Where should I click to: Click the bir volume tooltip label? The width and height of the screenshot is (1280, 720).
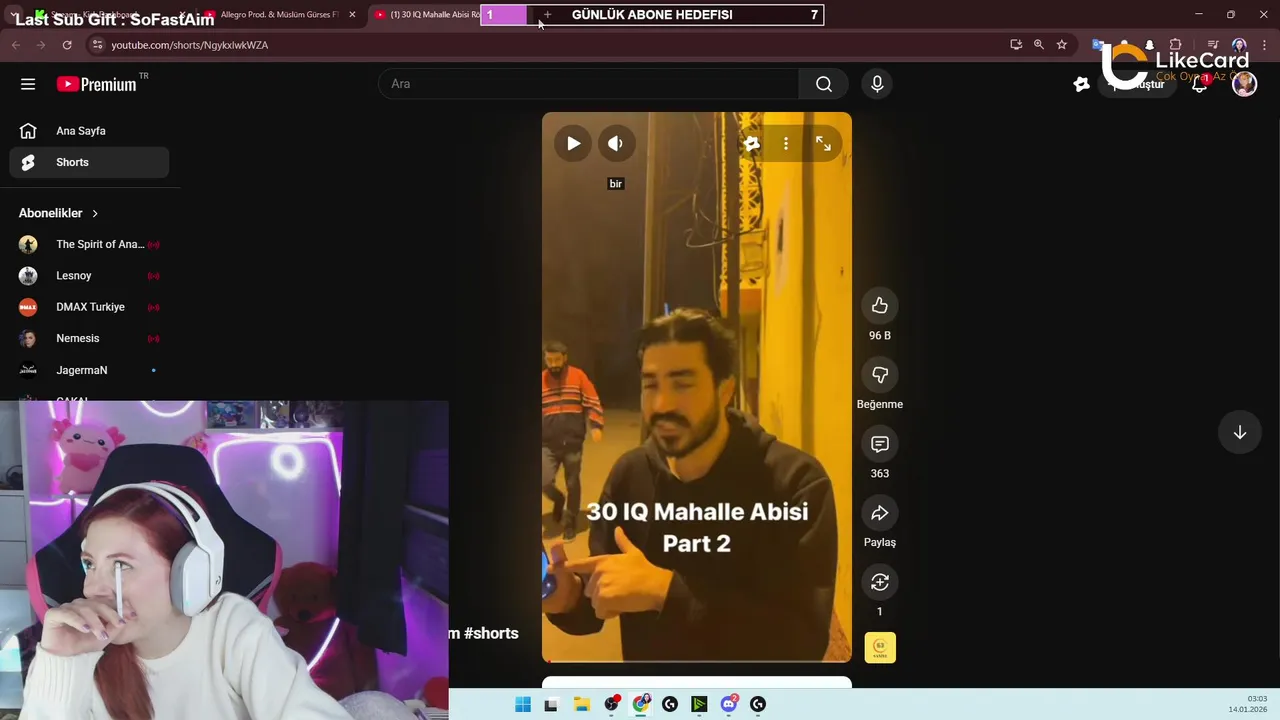616,184
